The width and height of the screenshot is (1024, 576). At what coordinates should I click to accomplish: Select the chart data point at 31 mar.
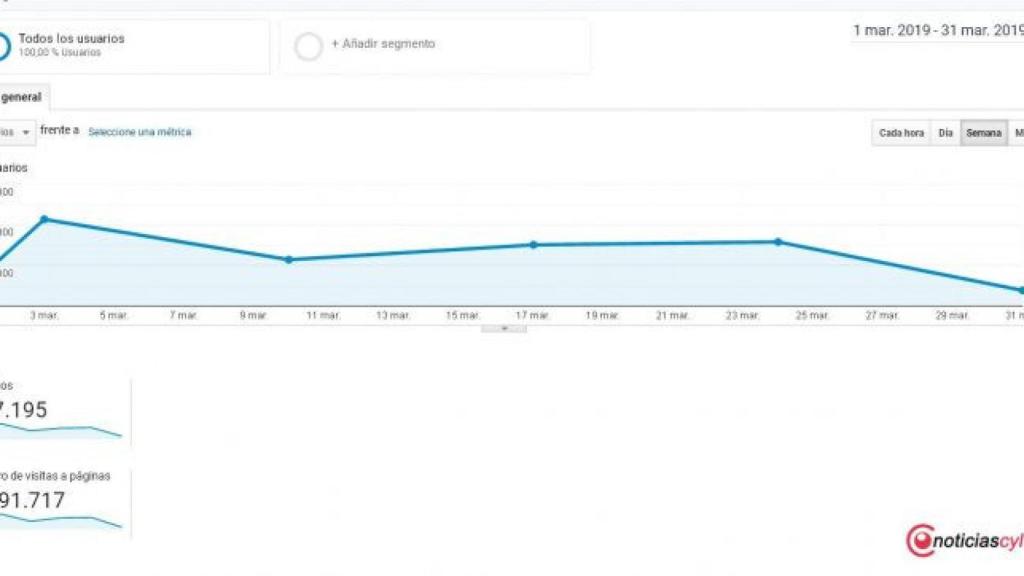click(1020, 290)
